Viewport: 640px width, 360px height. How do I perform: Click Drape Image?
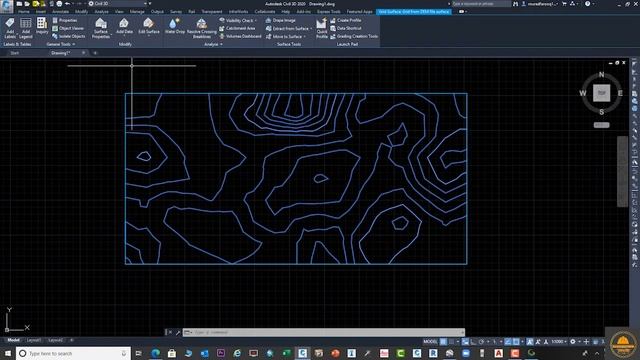281,20
